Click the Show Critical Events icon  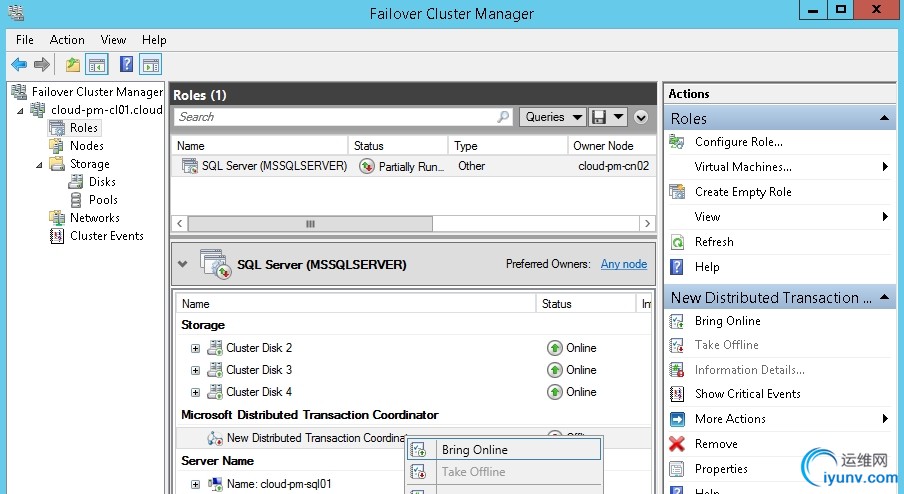pyautogui.click(x=677, y=394)
